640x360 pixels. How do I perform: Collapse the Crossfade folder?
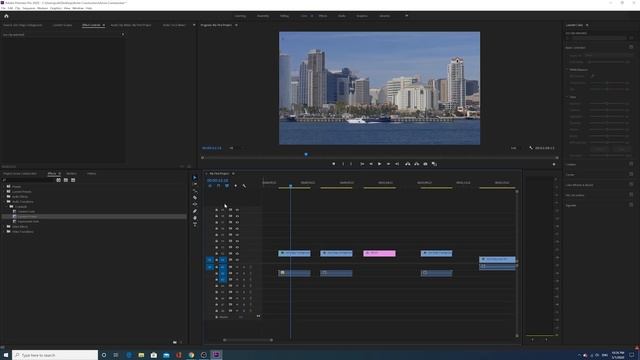7,207
